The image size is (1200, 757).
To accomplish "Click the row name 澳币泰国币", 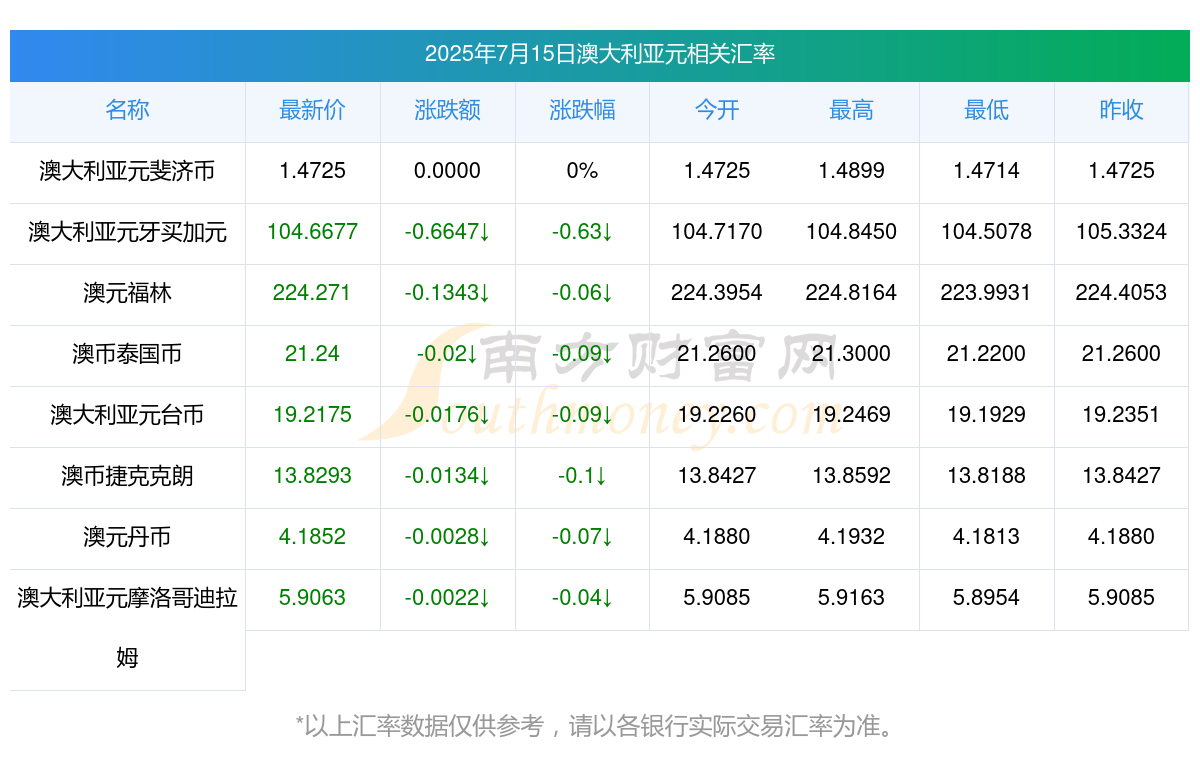I will [127, 354].
